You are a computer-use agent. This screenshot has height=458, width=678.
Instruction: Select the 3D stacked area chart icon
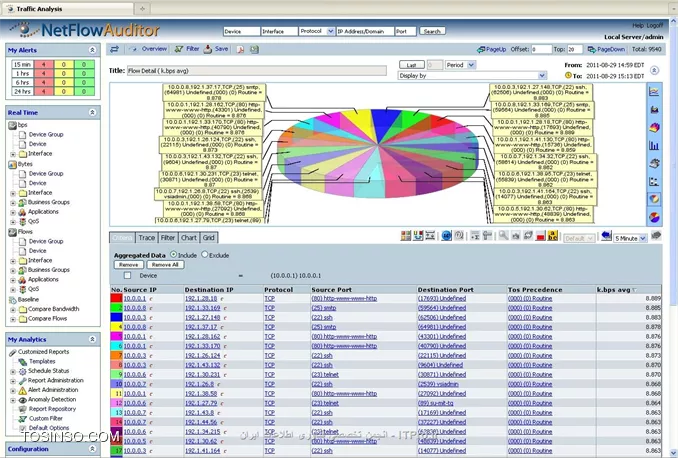[654, 128]
